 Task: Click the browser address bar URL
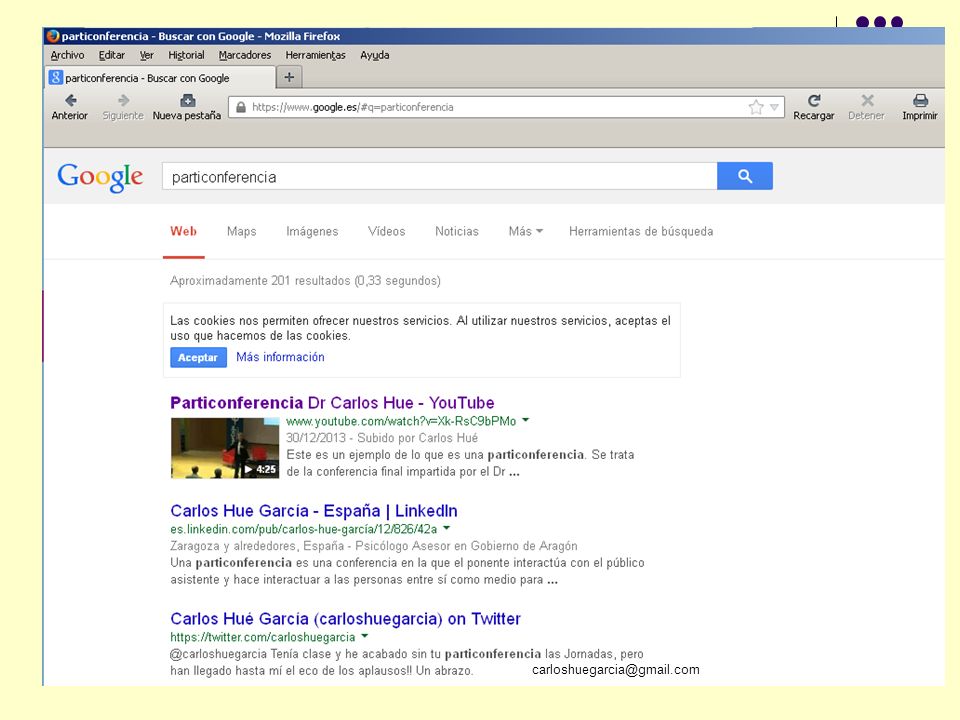(353, 107)
